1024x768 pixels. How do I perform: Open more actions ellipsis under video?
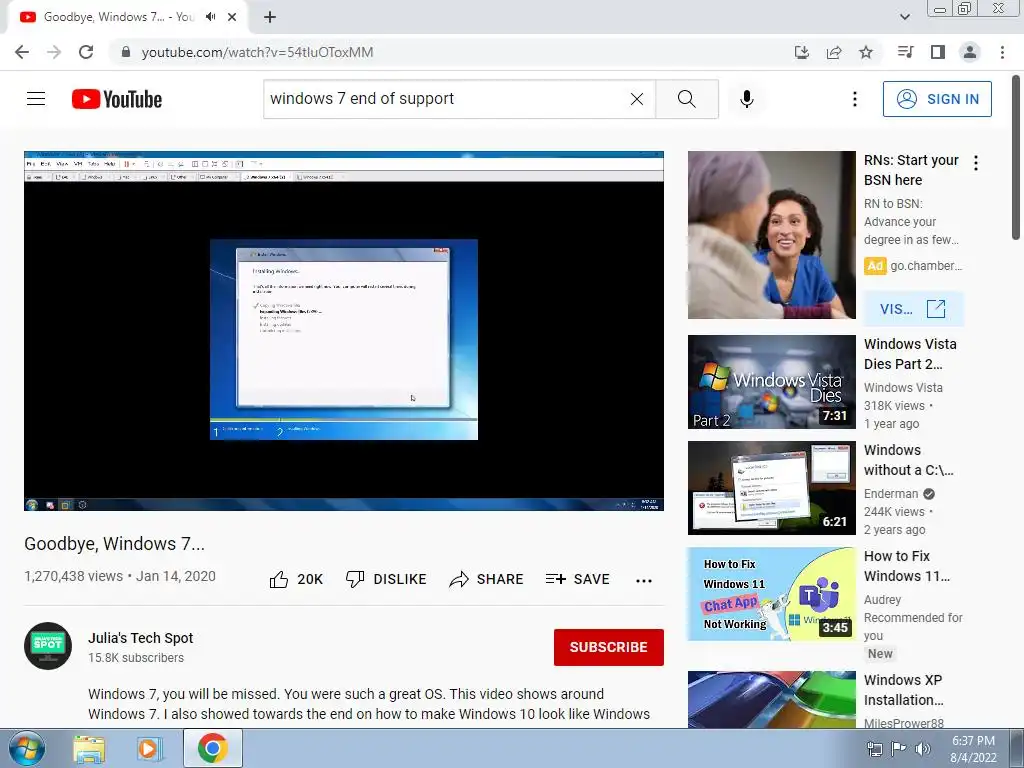pyautogui.click(x=644, y=581)
